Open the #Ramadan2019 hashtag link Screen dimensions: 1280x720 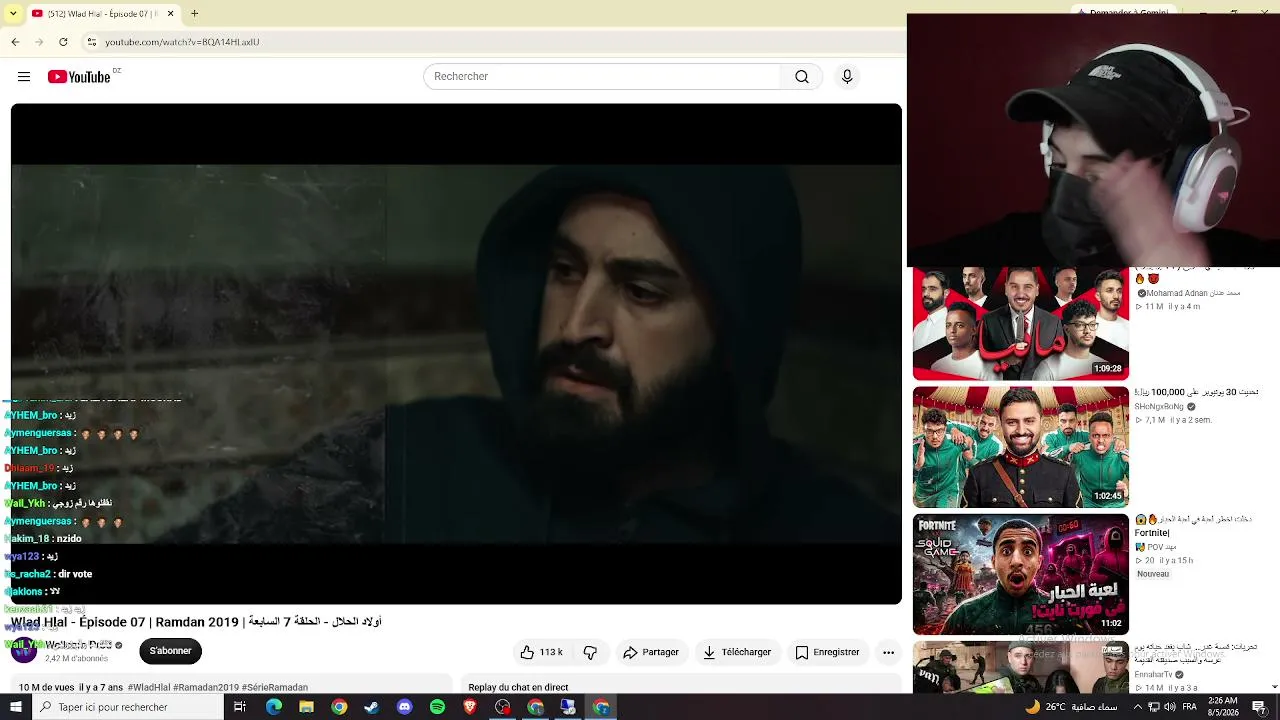pyautogui.click(x=206, y=688)
